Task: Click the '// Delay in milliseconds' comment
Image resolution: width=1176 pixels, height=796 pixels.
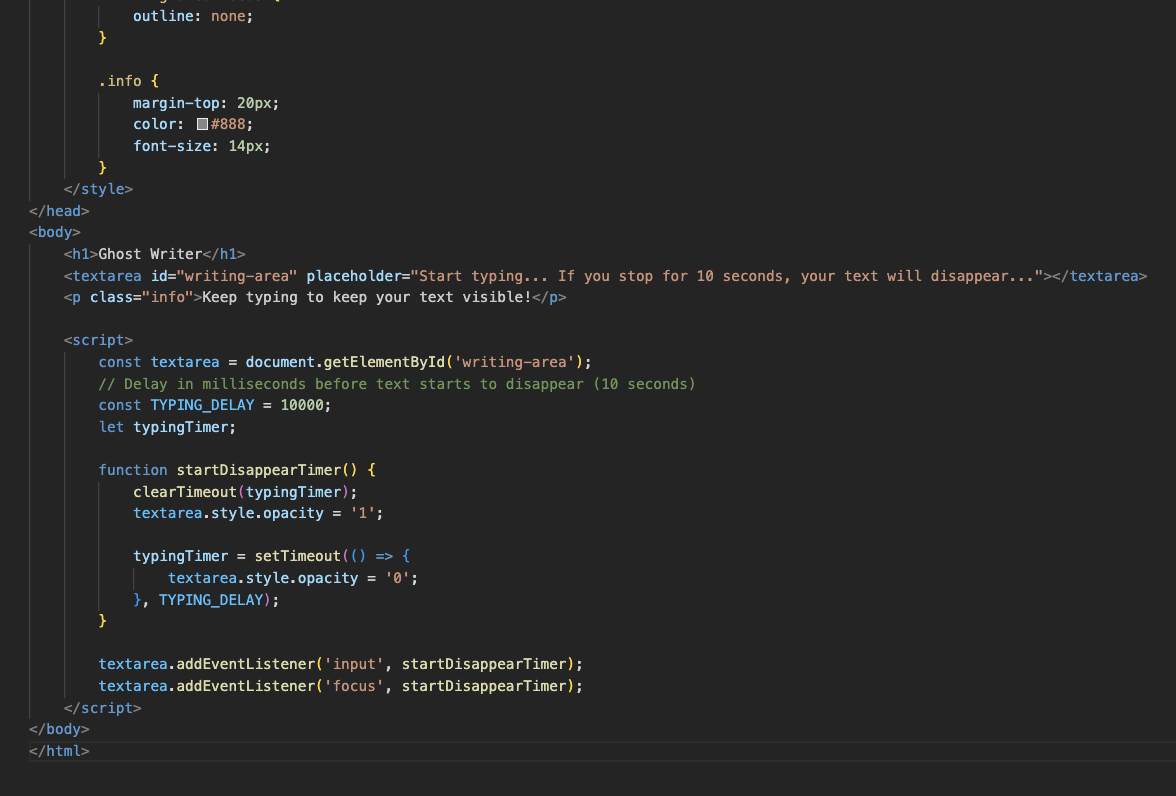Action: tap(397, 384)
